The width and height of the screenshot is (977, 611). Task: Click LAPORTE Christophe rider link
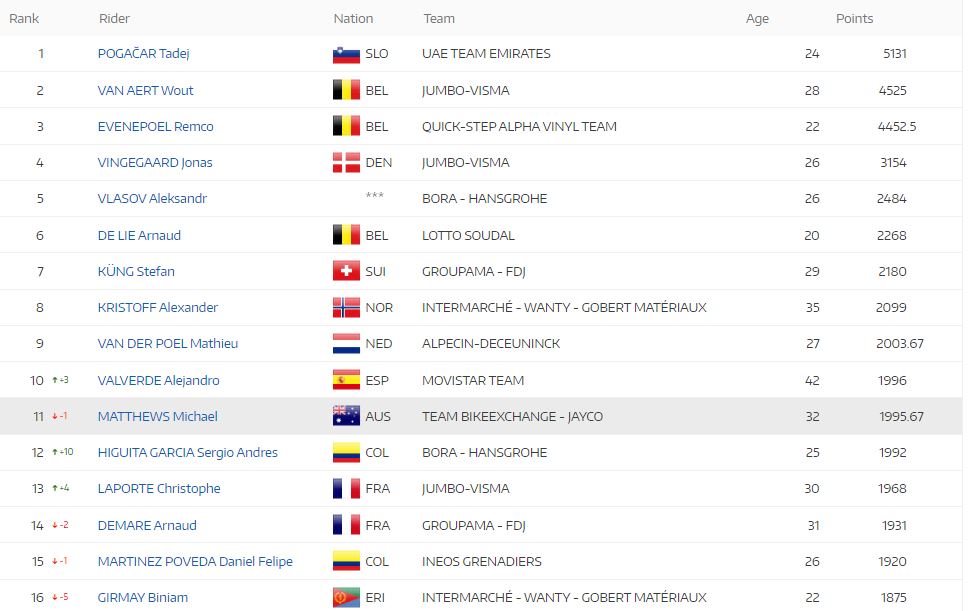[x=159, y=489]
